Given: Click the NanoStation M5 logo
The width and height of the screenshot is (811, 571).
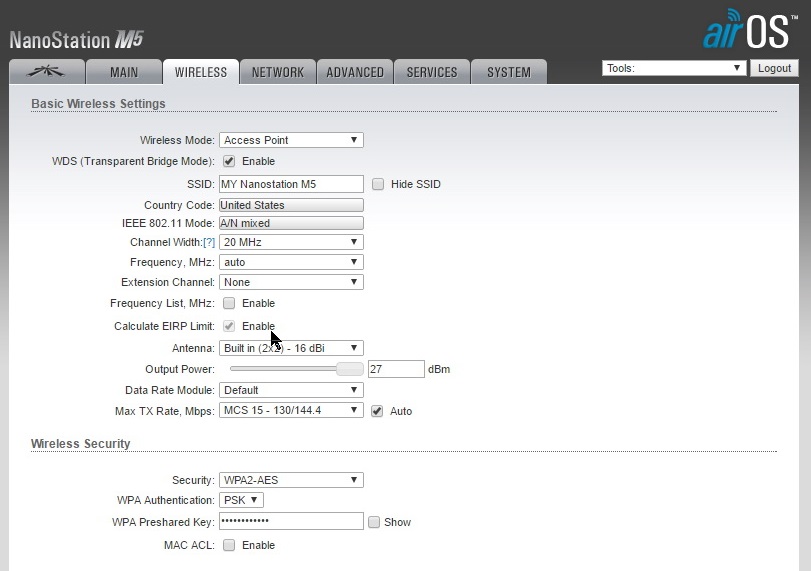Looking at the screenshot, I should click(76, 40).
